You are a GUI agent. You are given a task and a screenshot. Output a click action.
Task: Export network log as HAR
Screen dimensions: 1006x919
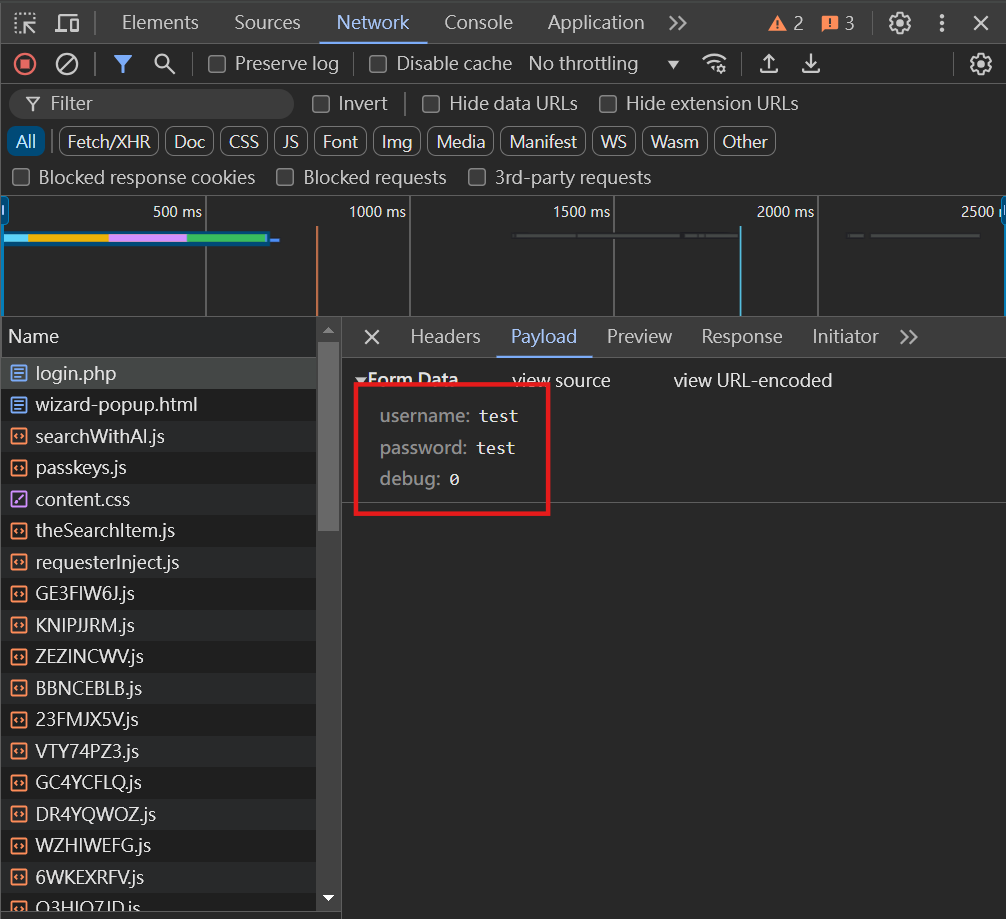pos(811,63)
